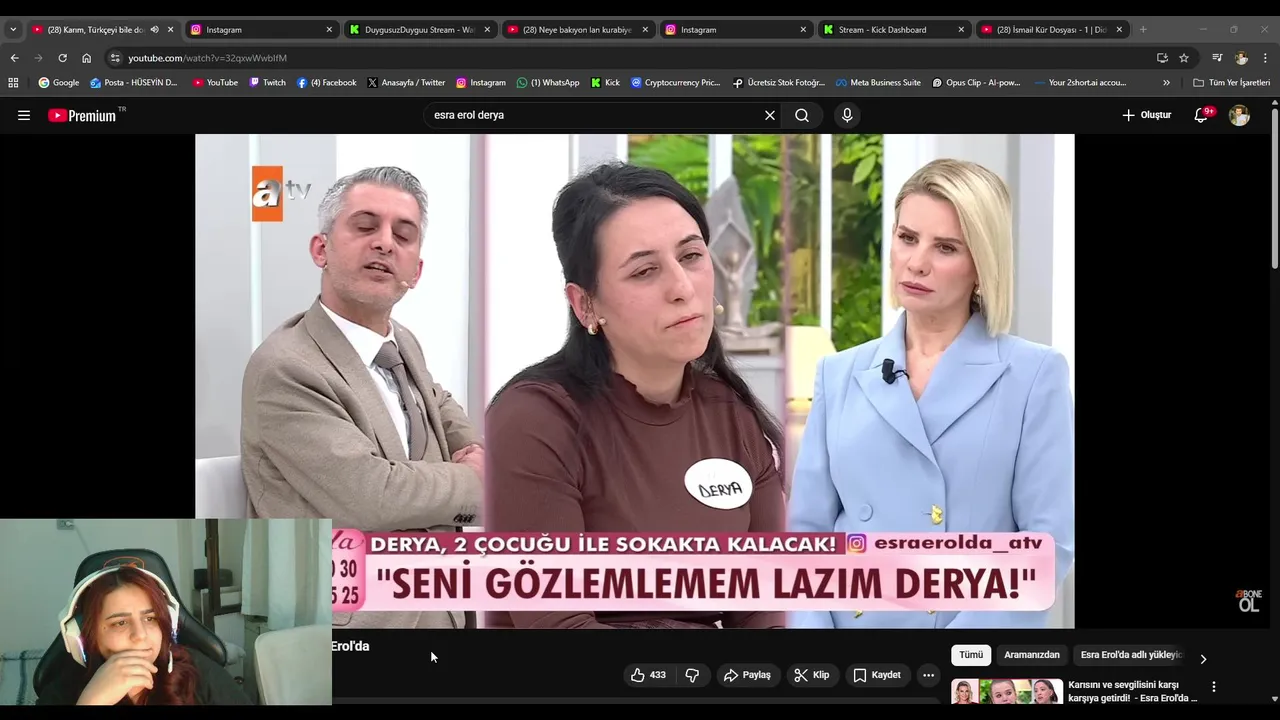Open the Google bookmark
The width and height of the screenshot is (1280, 720).
coord(59,83)
